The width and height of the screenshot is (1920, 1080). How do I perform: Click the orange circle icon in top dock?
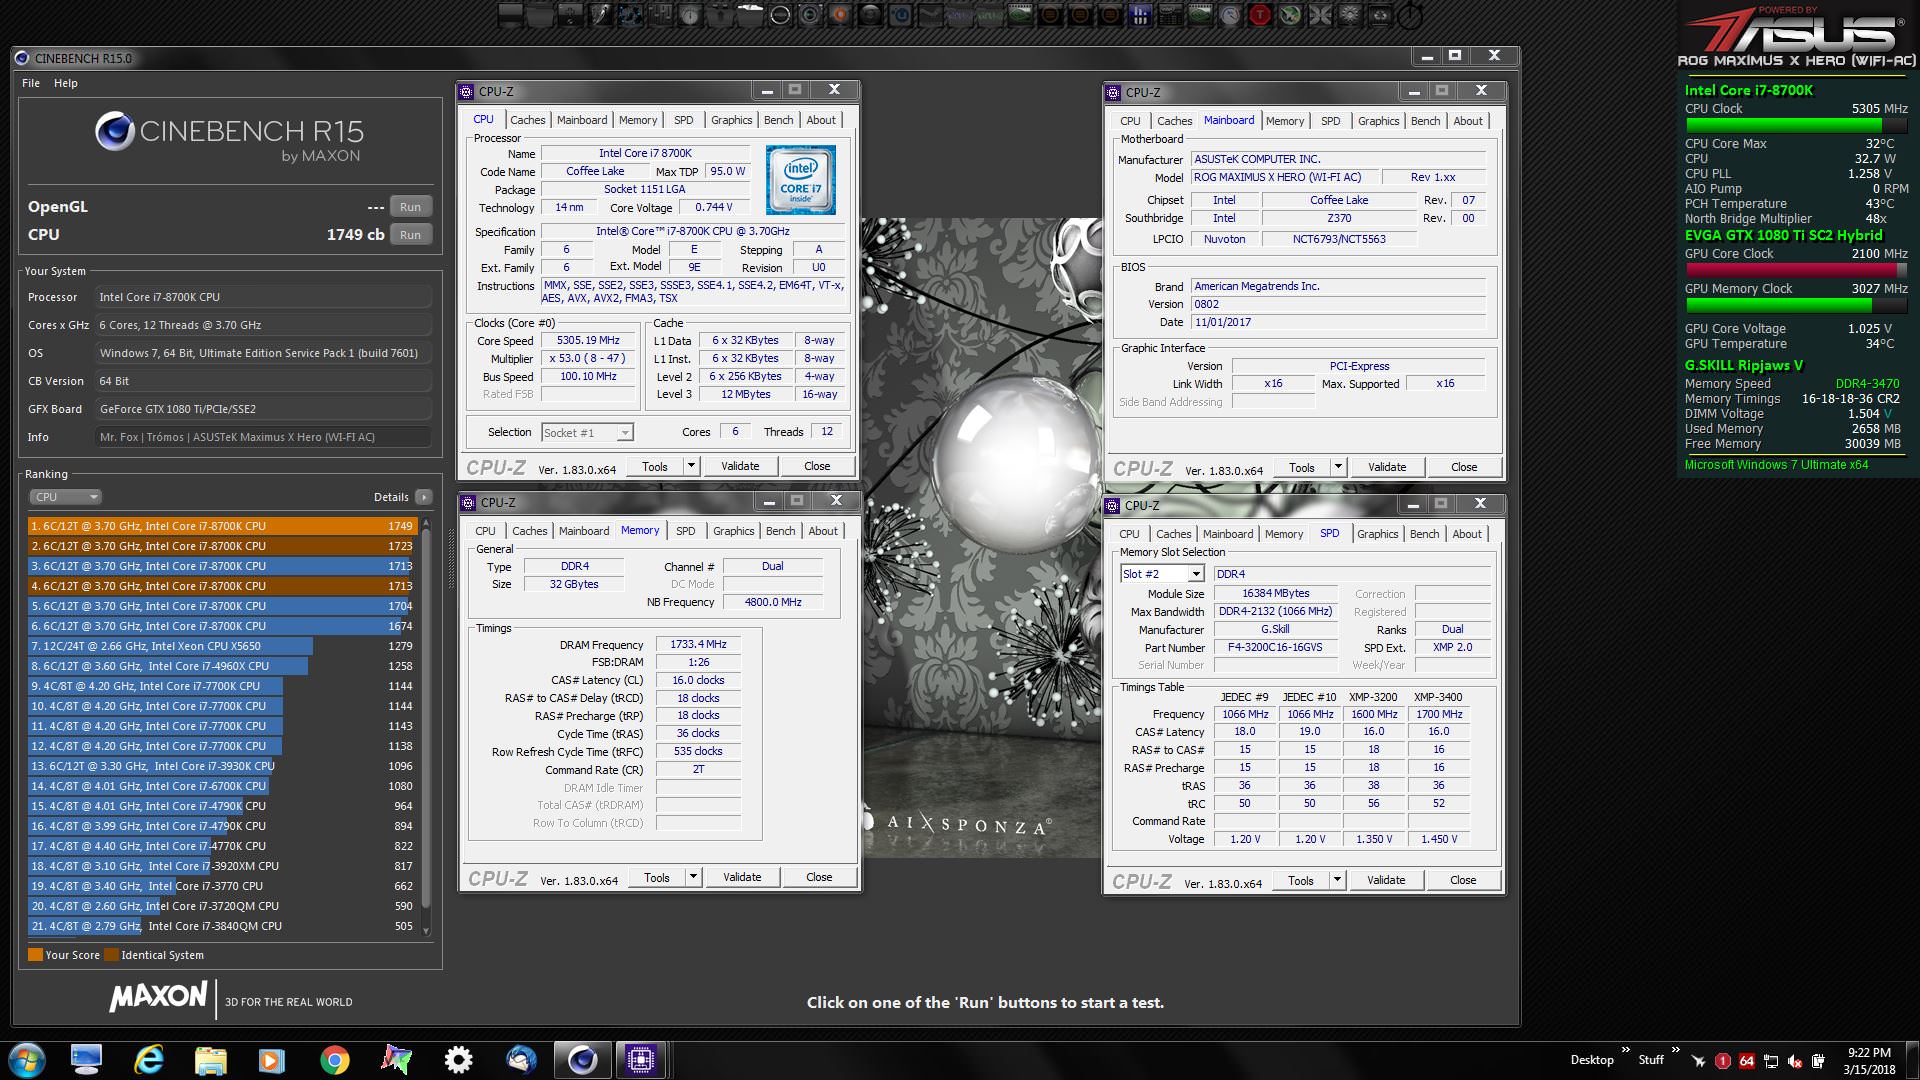pyautogui.click(x=840, y=15)
